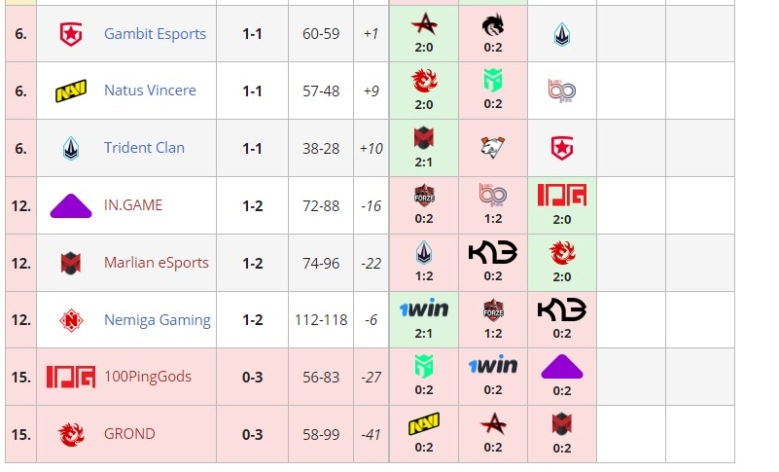Go to the Nemiga Gaming team page
The width and height of the screenshot is (779, 472).
click(x=157, y=320)
